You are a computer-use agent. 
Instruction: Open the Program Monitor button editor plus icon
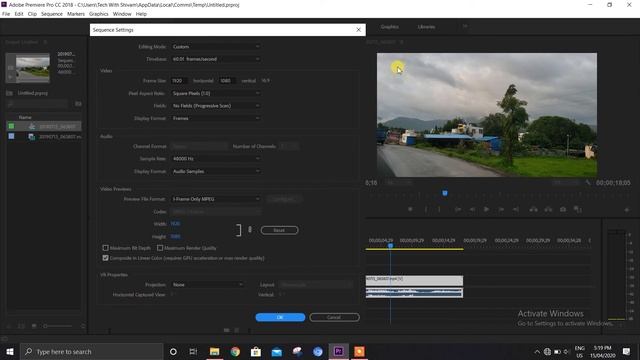627,210
